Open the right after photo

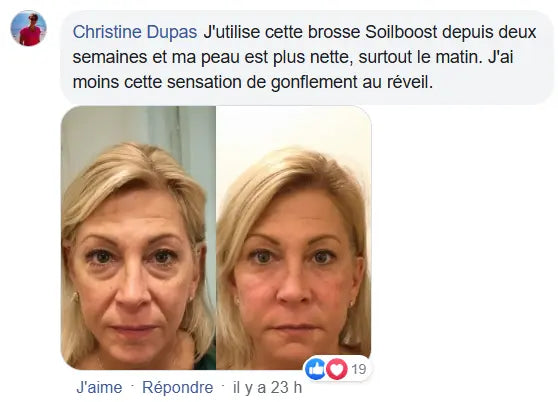[294, 238]
